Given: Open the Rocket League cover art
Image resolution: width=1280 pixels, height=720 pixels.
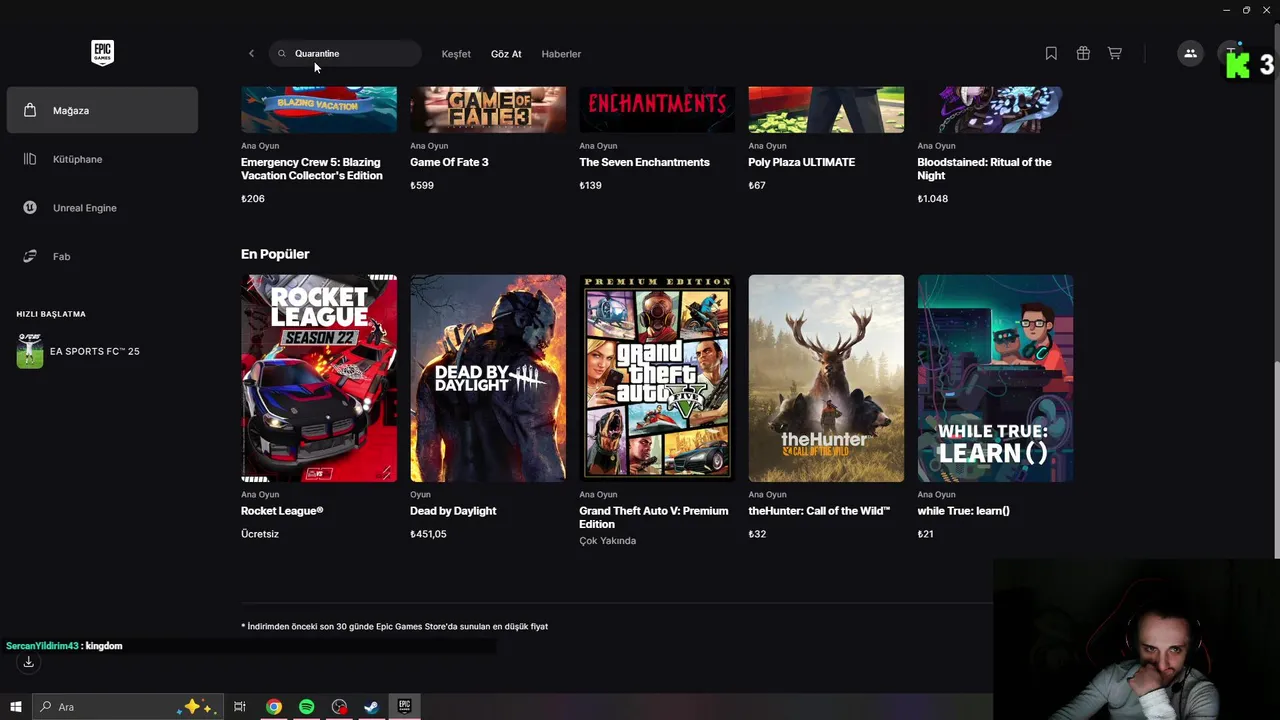Looking at the screenshot, I should 319,378.
